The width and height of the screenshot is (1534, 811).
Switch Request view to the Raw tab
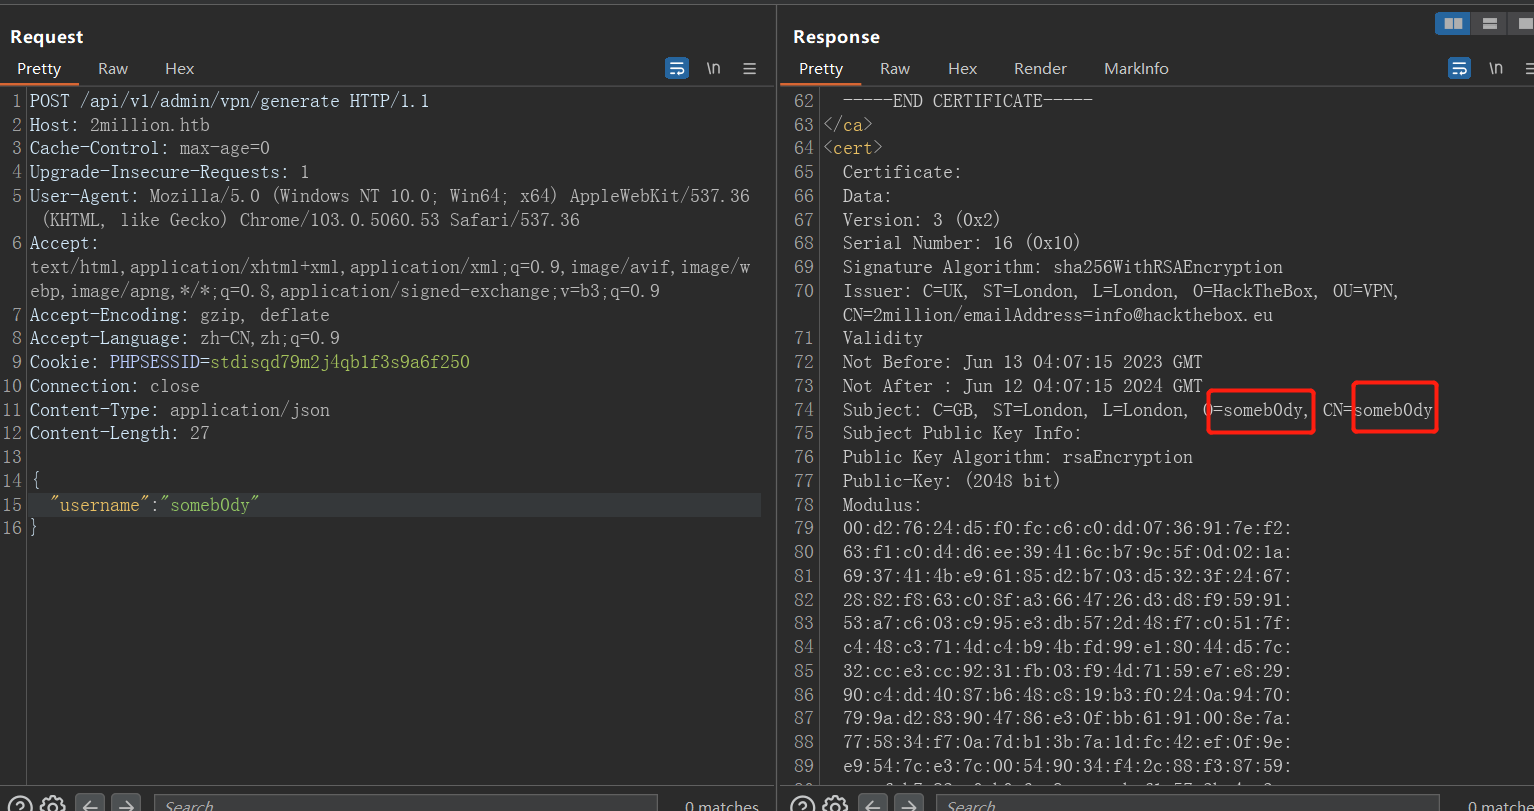(113, 68)
